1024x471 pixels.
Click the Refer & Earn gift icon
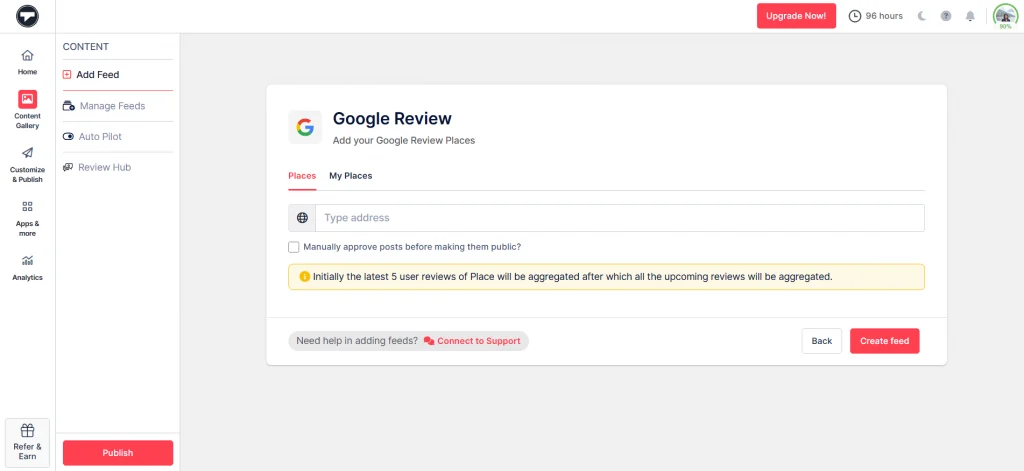(27, 430)
